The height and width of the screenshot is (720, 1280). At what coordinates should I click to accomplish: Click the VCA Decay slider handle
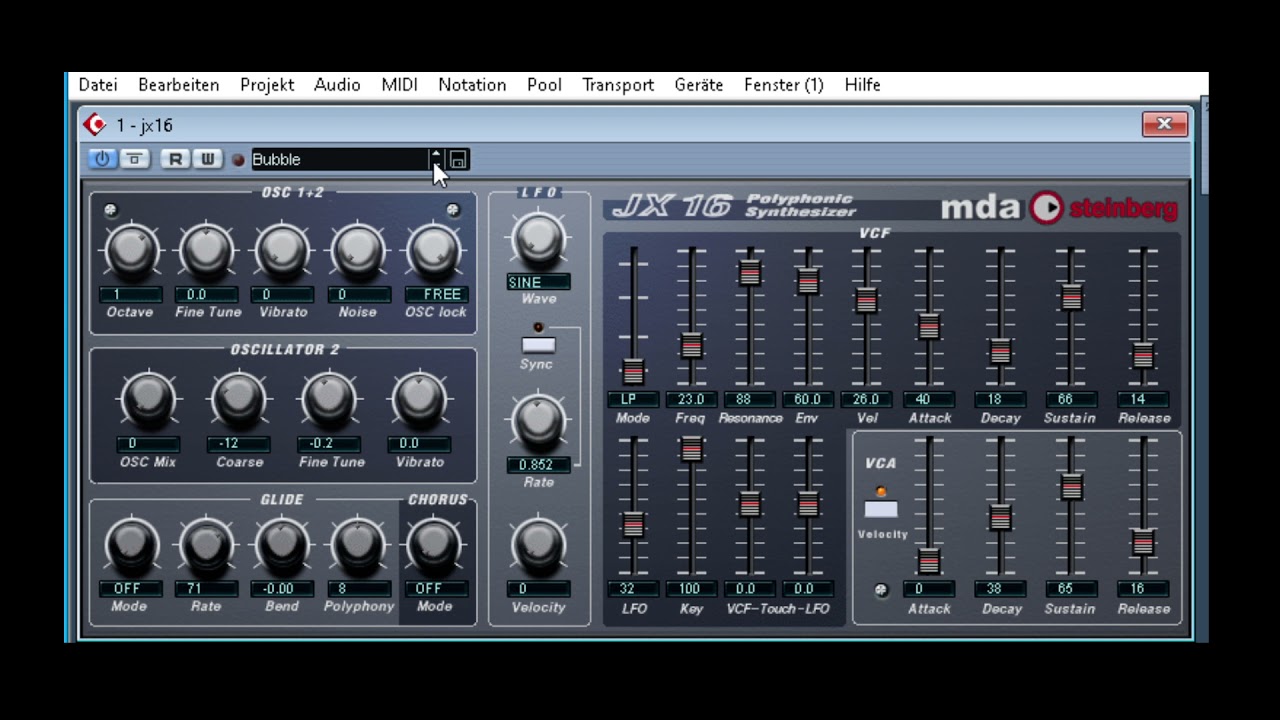1000,518
